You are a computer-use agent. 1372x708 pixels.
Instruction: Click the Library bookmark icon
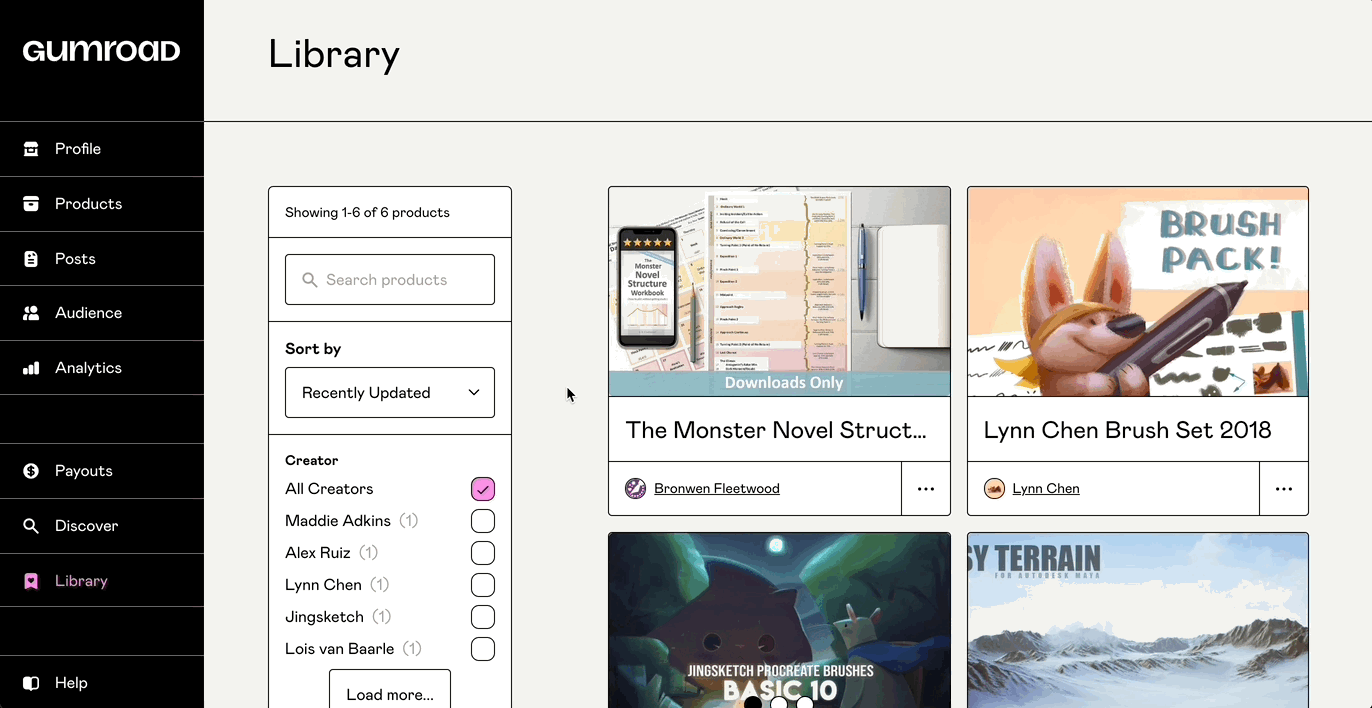[x=31, y=581]
